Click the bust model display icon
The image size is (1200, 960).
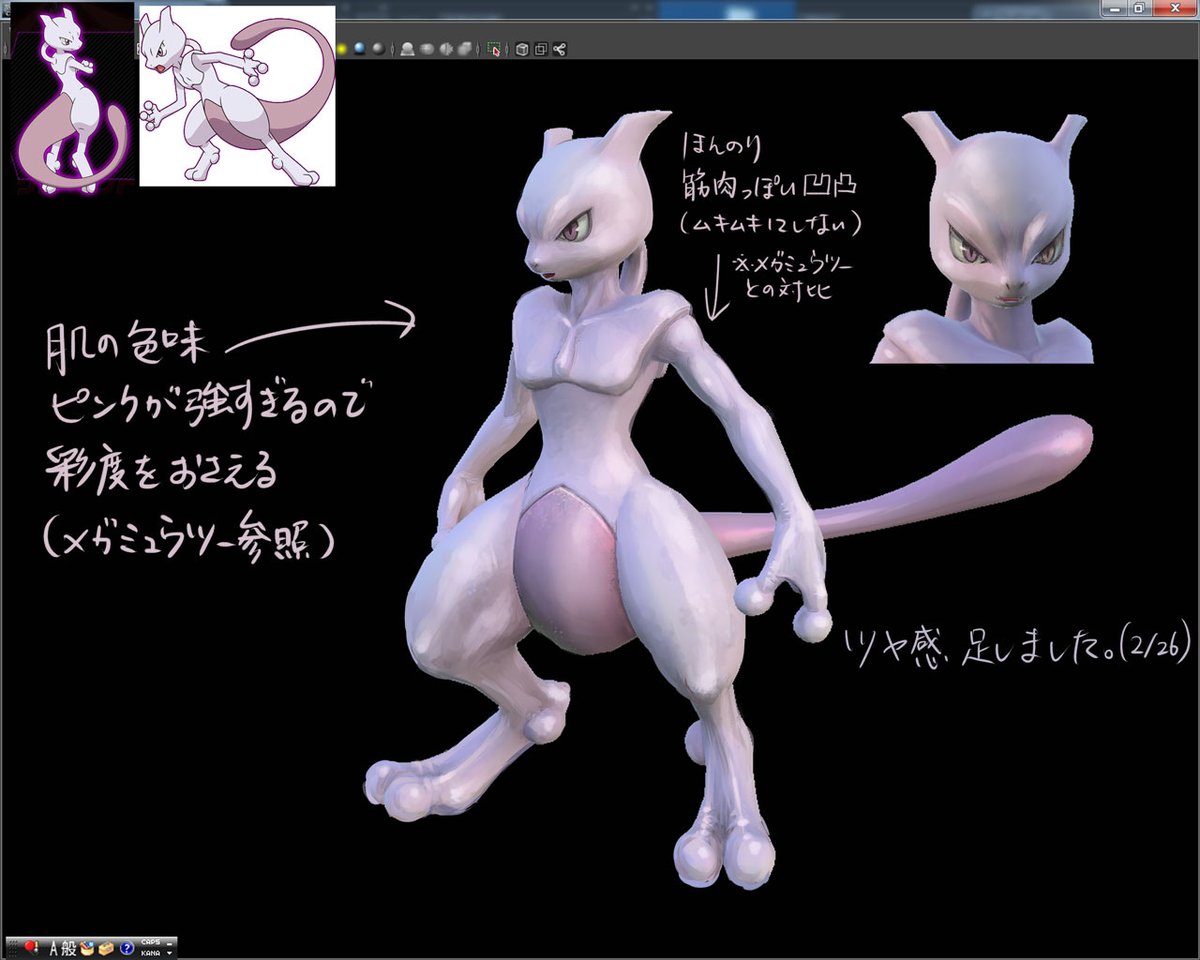[x=408, y=49]
